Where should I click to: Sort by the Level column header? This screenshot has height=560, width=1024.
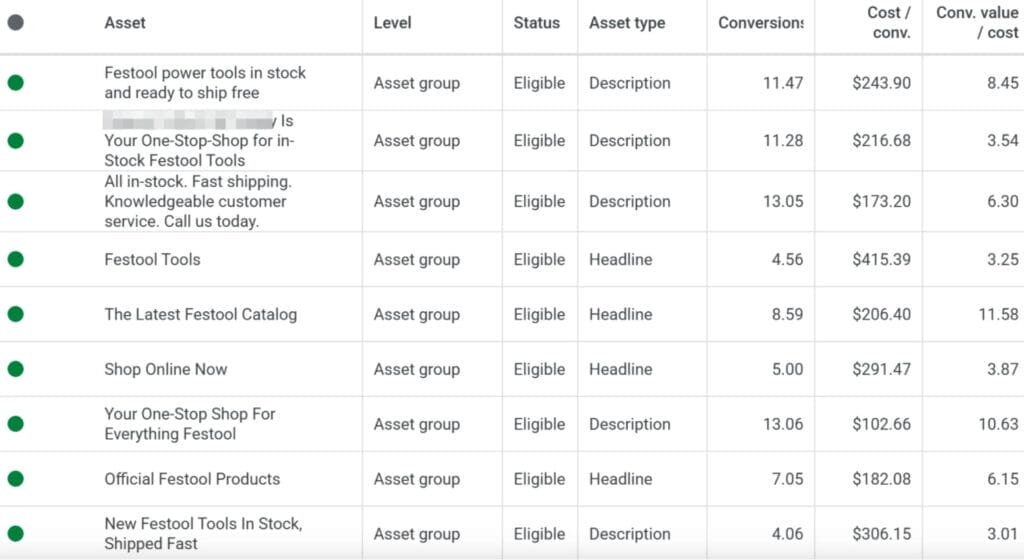point(392,23)
